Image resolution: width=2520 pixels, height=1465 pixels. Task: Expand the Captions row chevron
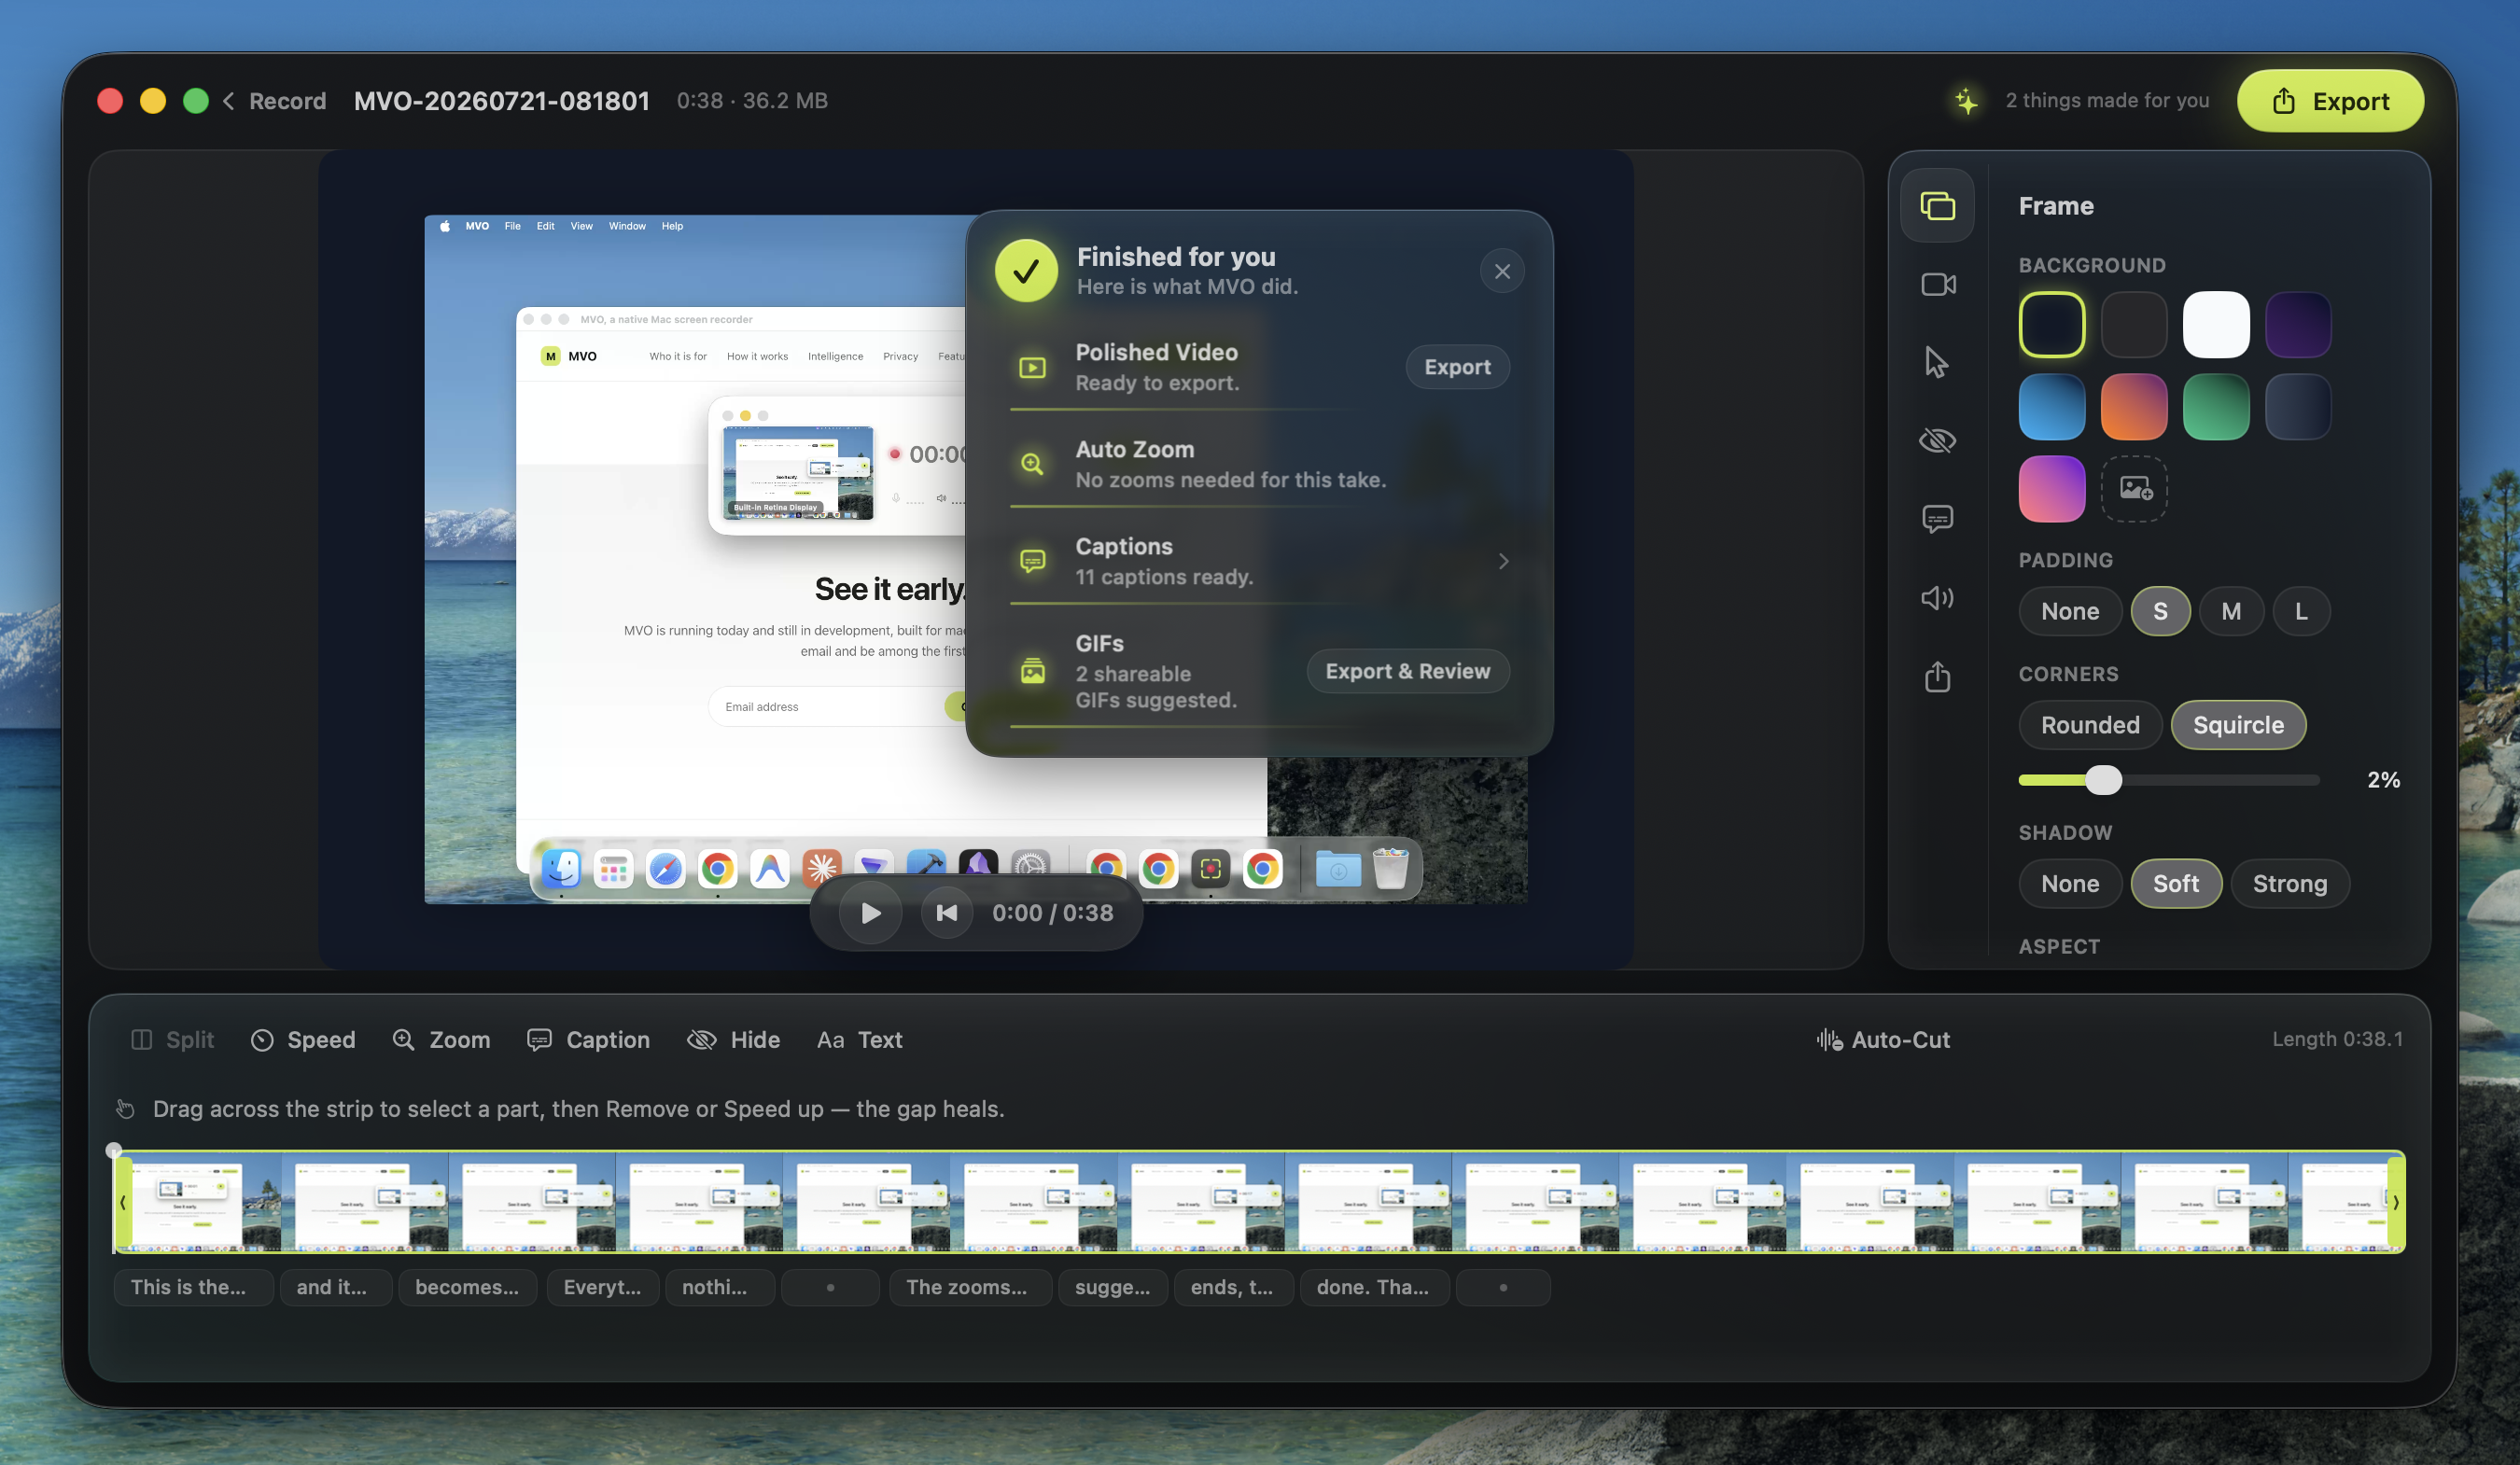pyautogui.click(x=1502, y=561)
